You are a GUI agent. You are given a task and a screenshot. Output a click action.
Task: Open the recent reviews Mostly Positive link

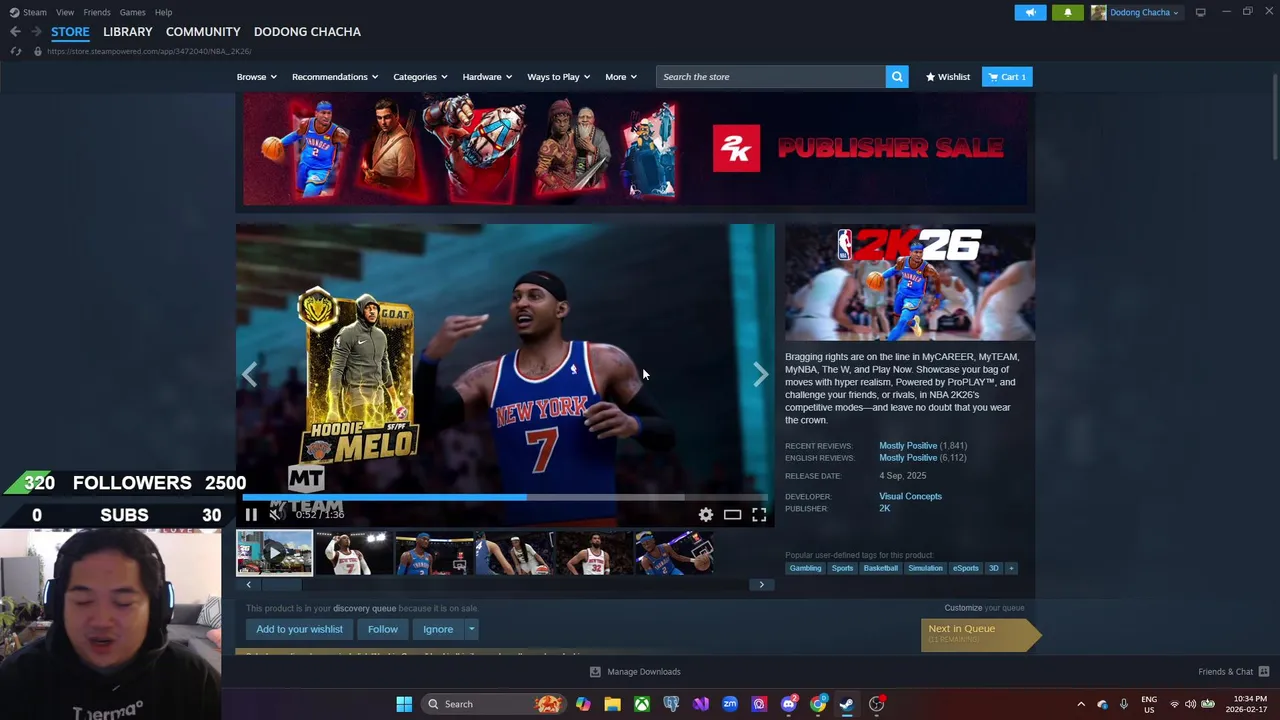[908, 446]
